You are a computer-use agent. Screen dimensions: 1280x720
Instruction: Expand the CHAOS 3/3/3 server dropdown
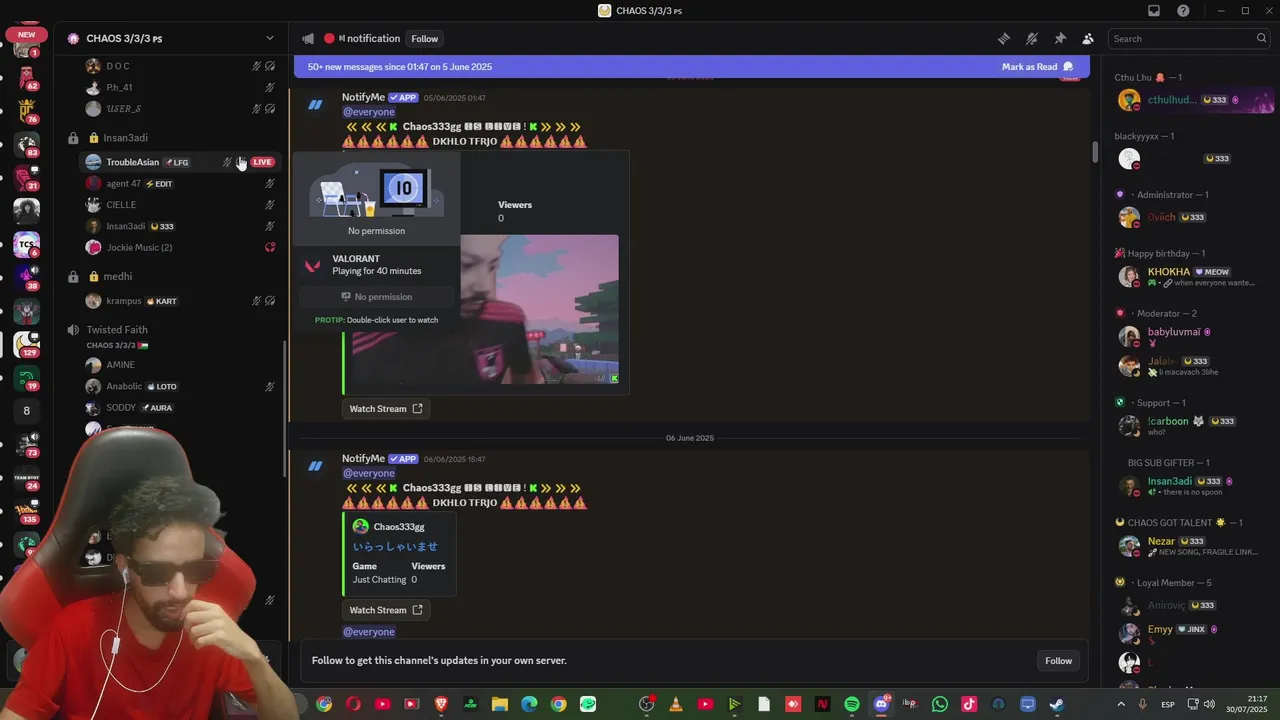(269, 39)
